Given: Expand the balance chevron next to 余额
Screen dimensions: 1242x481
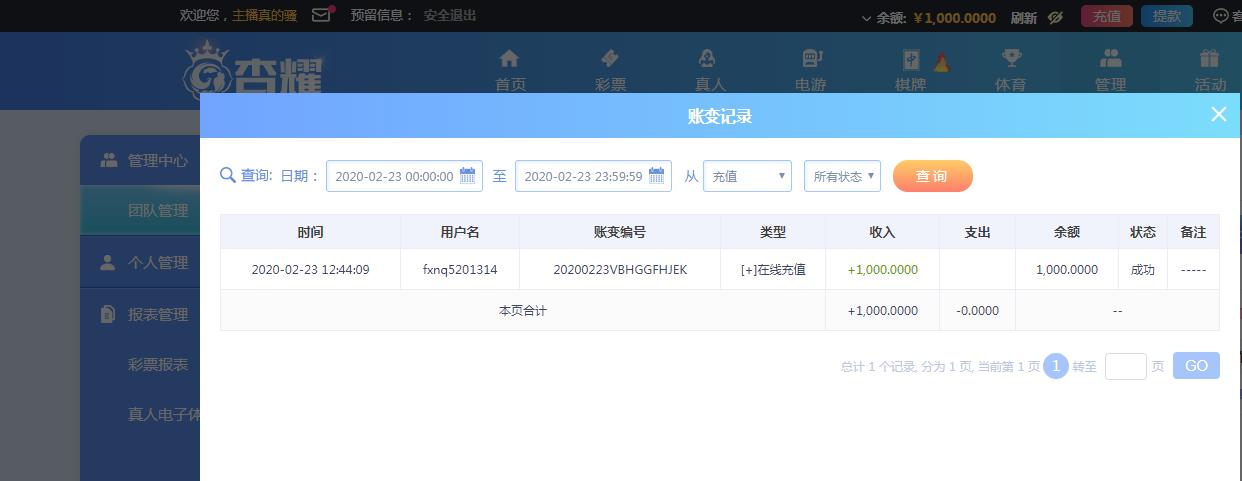Looking at the screenshot, I should pyautogui.click(x=866, y=18).
